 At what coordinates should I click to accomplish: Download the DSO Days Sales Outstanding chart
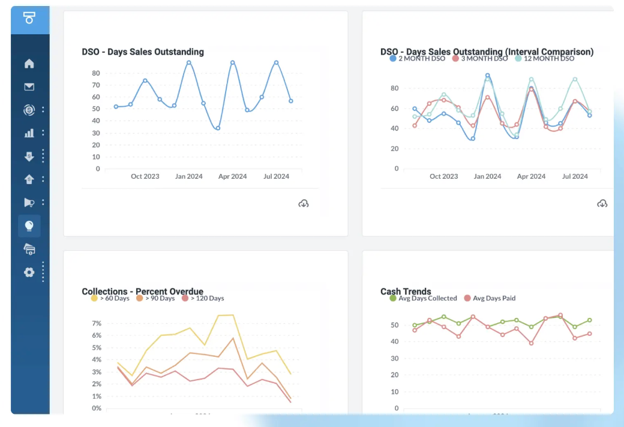[x=303, y=203]
